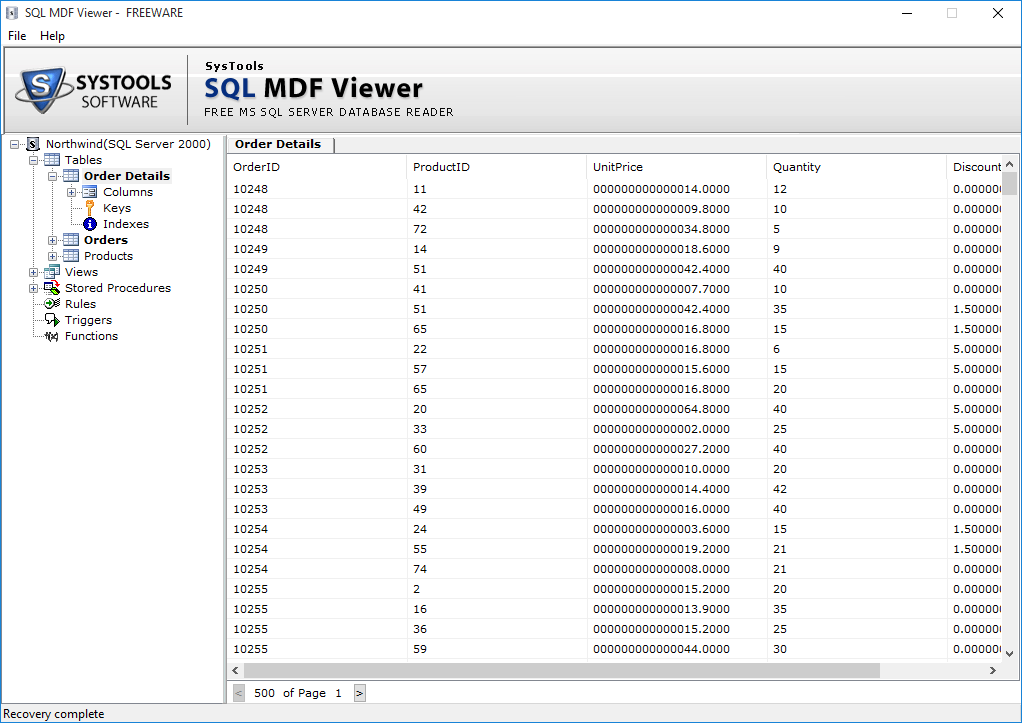Expand the Products table node

click(52, 256)
